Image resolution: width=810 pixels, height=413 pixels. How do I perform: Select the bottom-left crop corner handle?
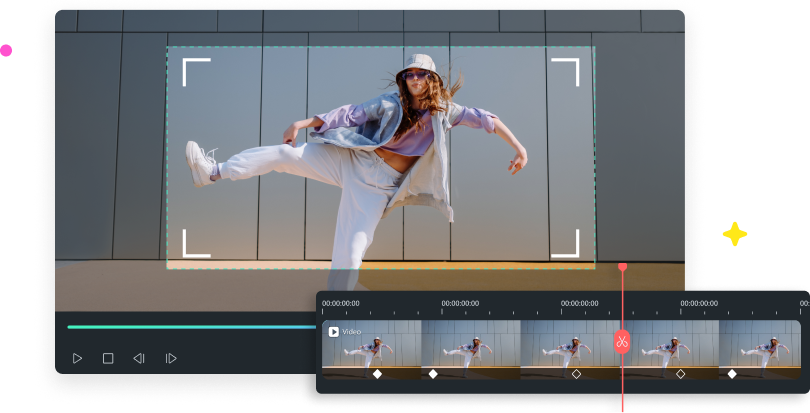coord(197,243)
